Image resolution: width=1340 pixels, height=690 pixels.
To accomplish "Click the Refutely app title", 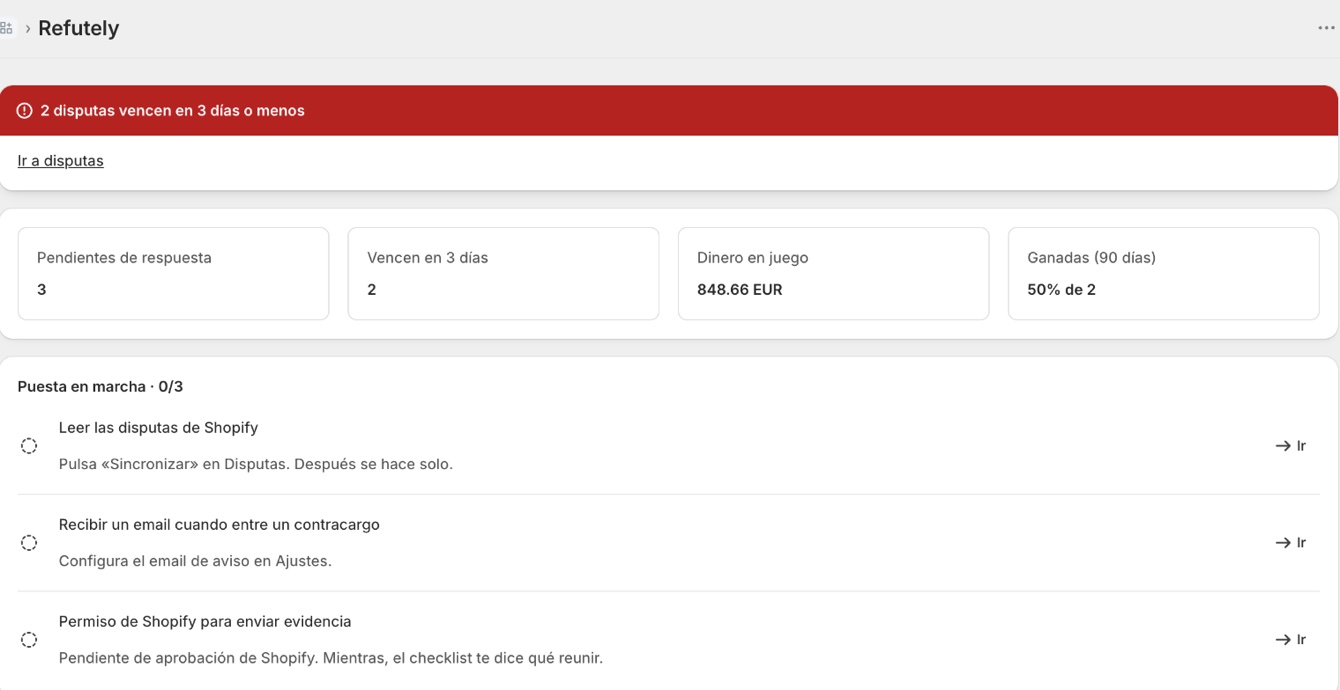I will point(78,28).
